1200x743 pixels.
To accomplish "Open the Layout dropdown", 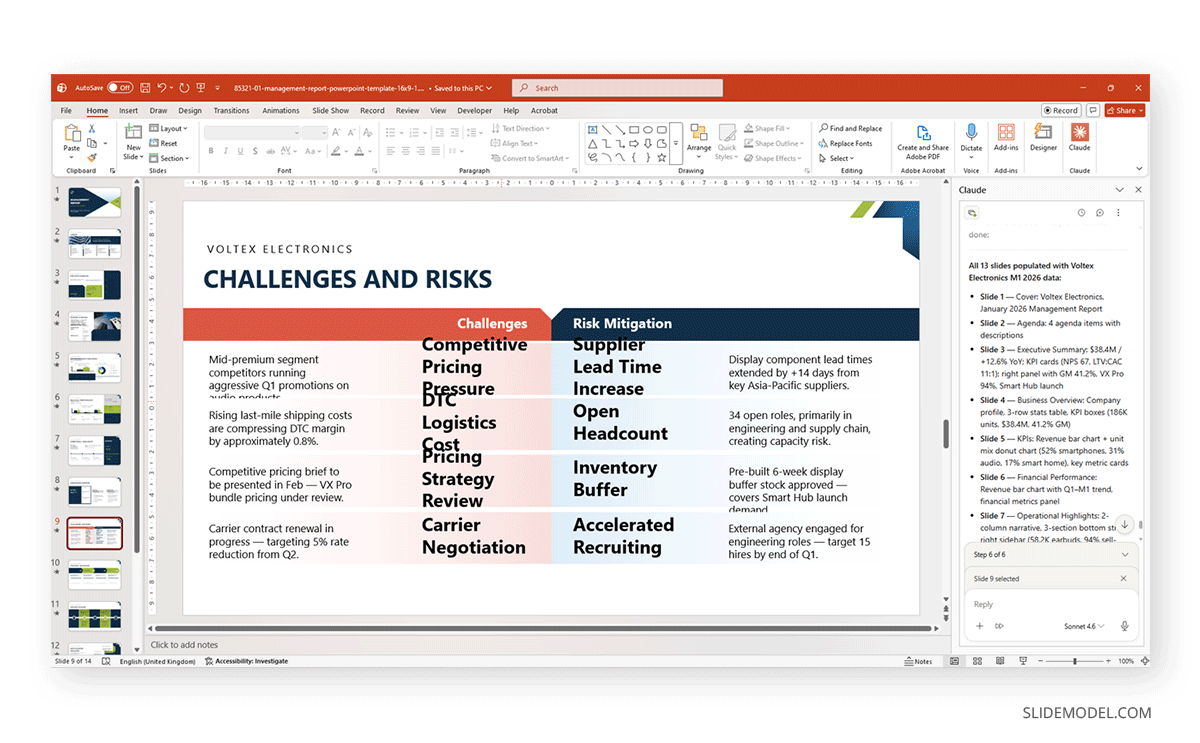I will pyautogui.click(x=169, y=128).
